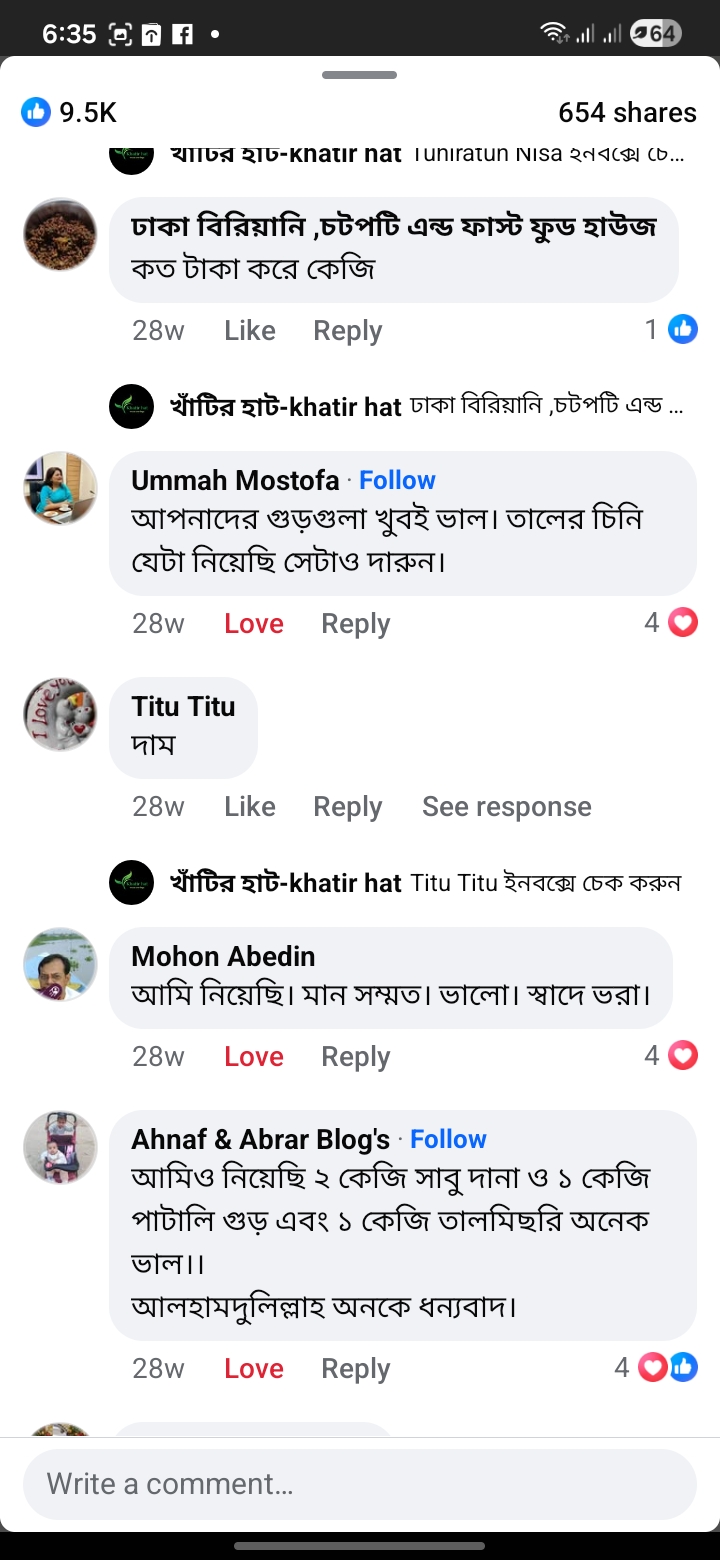This screenshot has width=720, height=1560.
Task: View heart reactions on Mohon Abedin's comment
Action: click(682, 1056)
